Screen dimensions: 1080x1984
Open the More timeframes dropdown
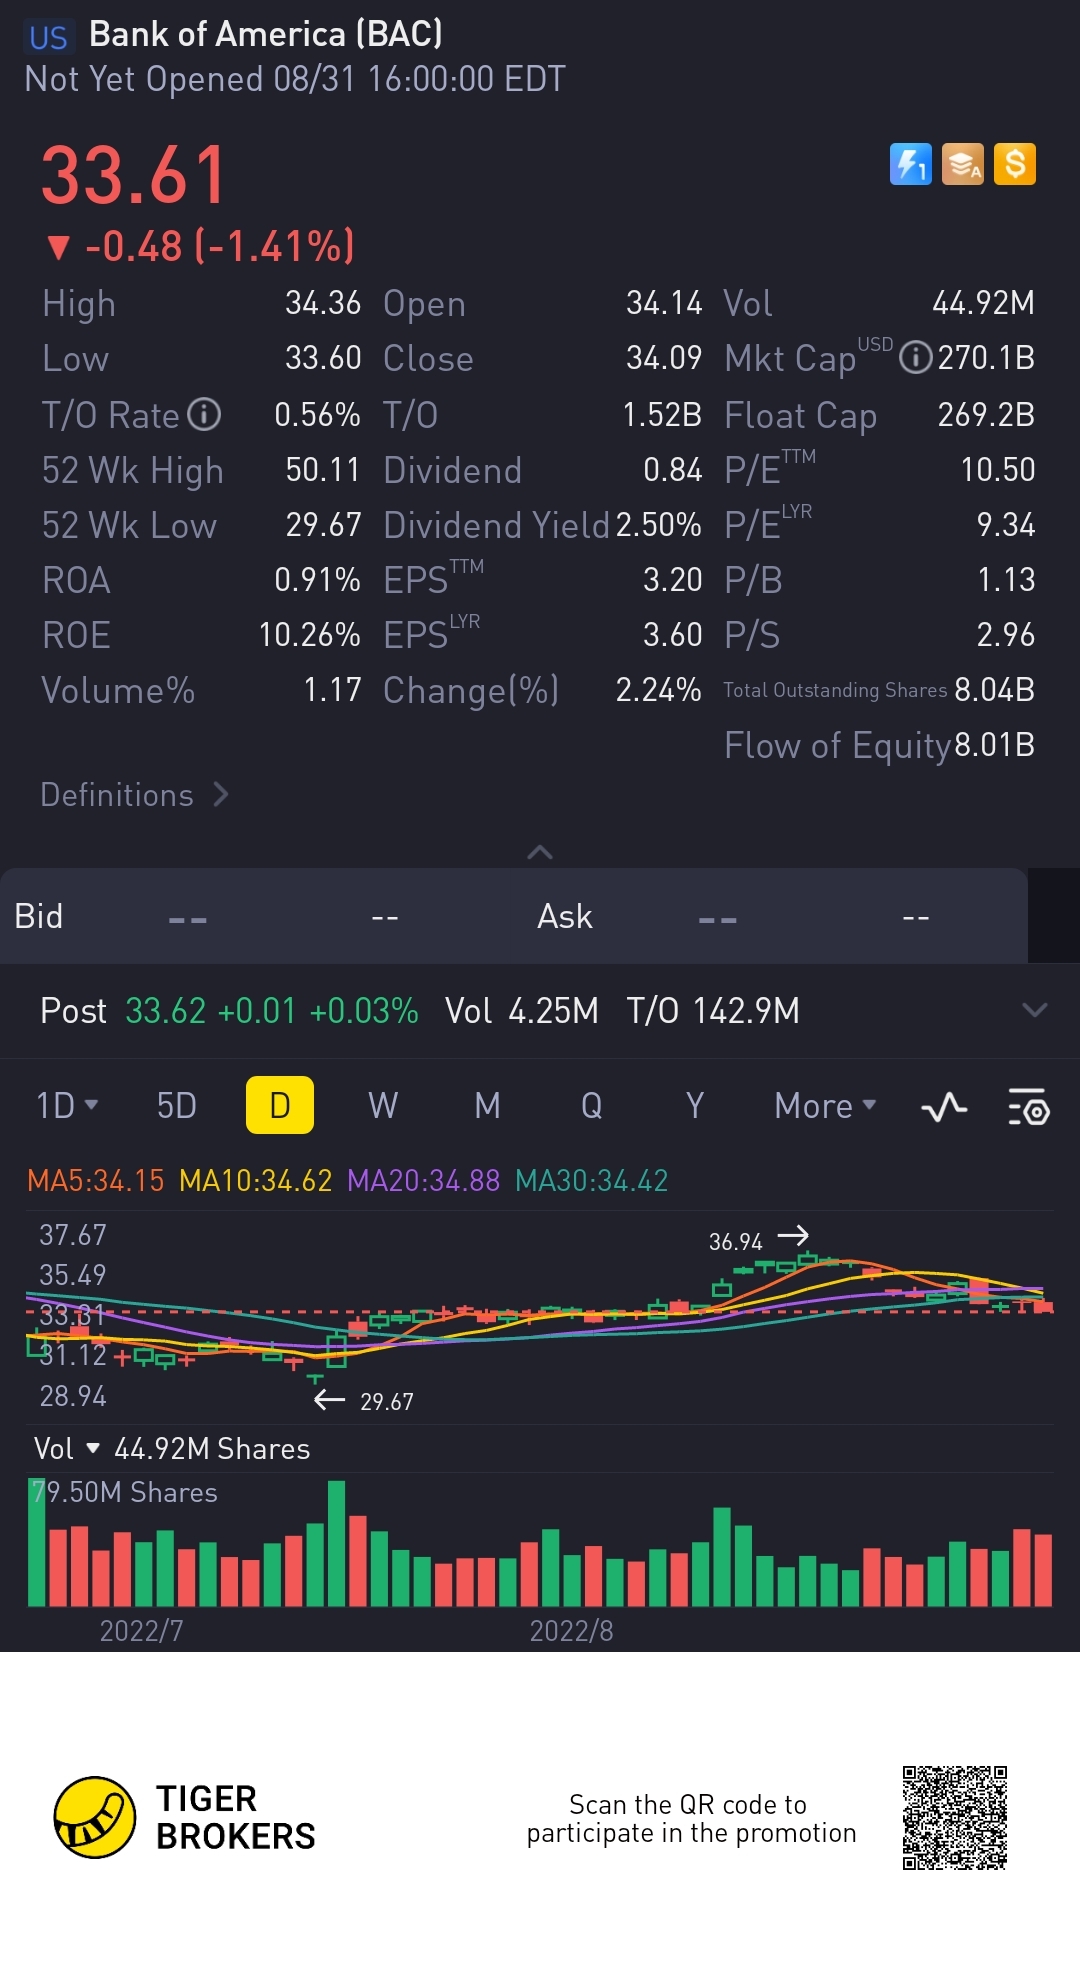825,1106
